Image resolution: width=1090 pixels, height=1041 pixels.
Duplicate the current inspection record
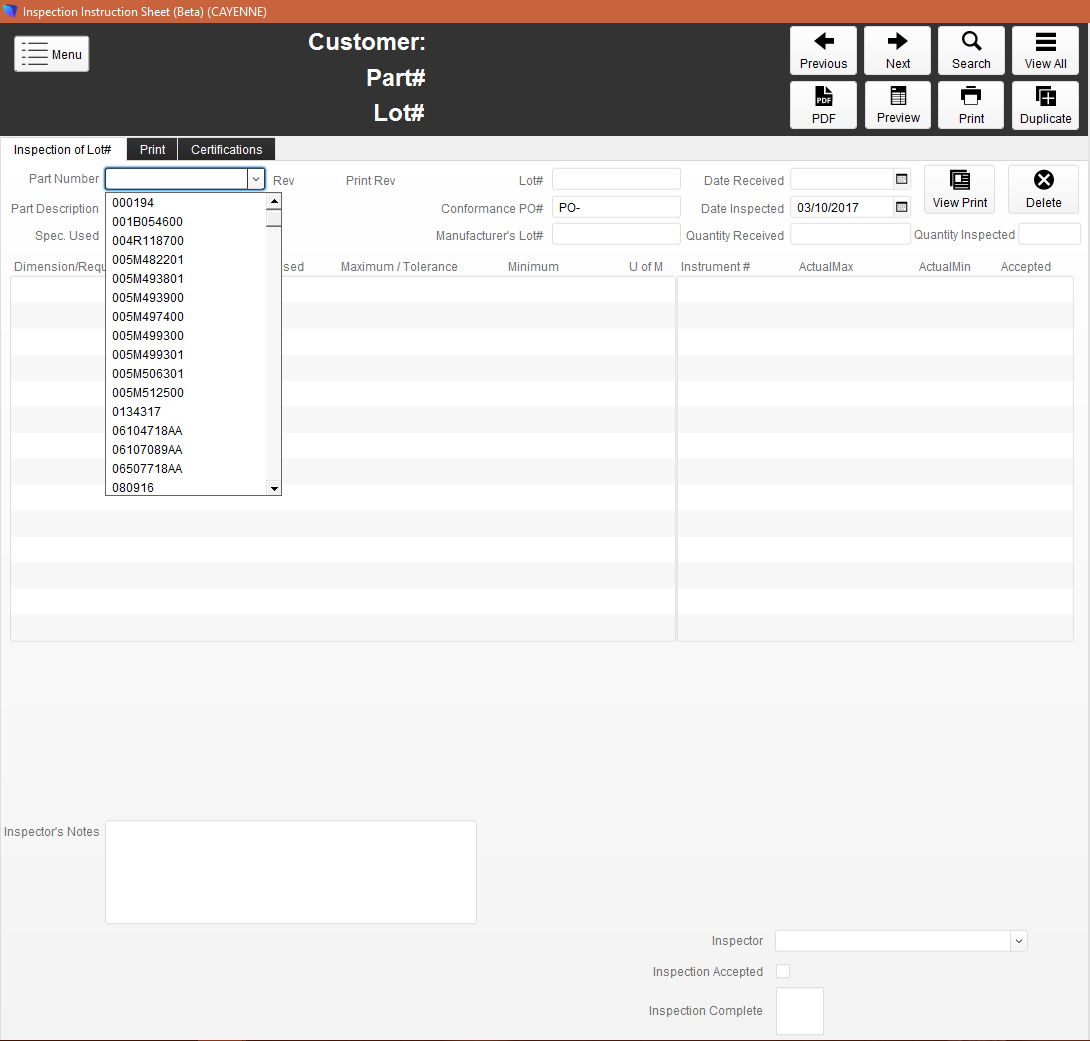tap(1046, 105)
